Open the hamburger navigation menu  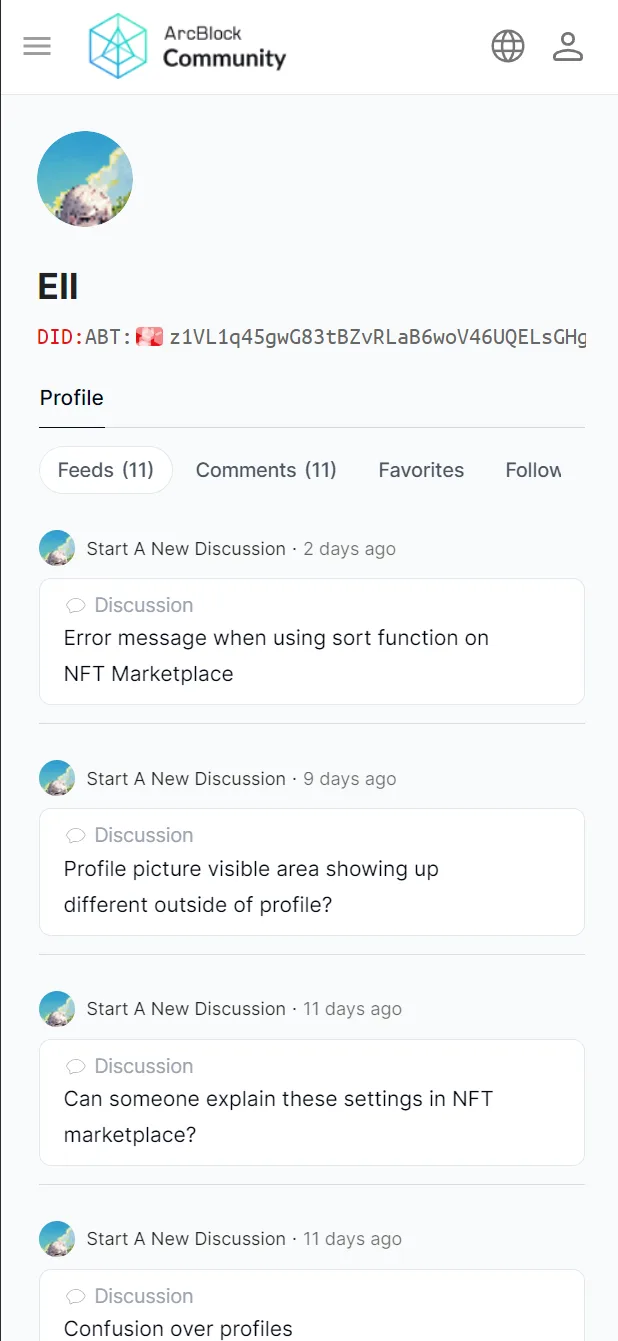click(37, 47)
